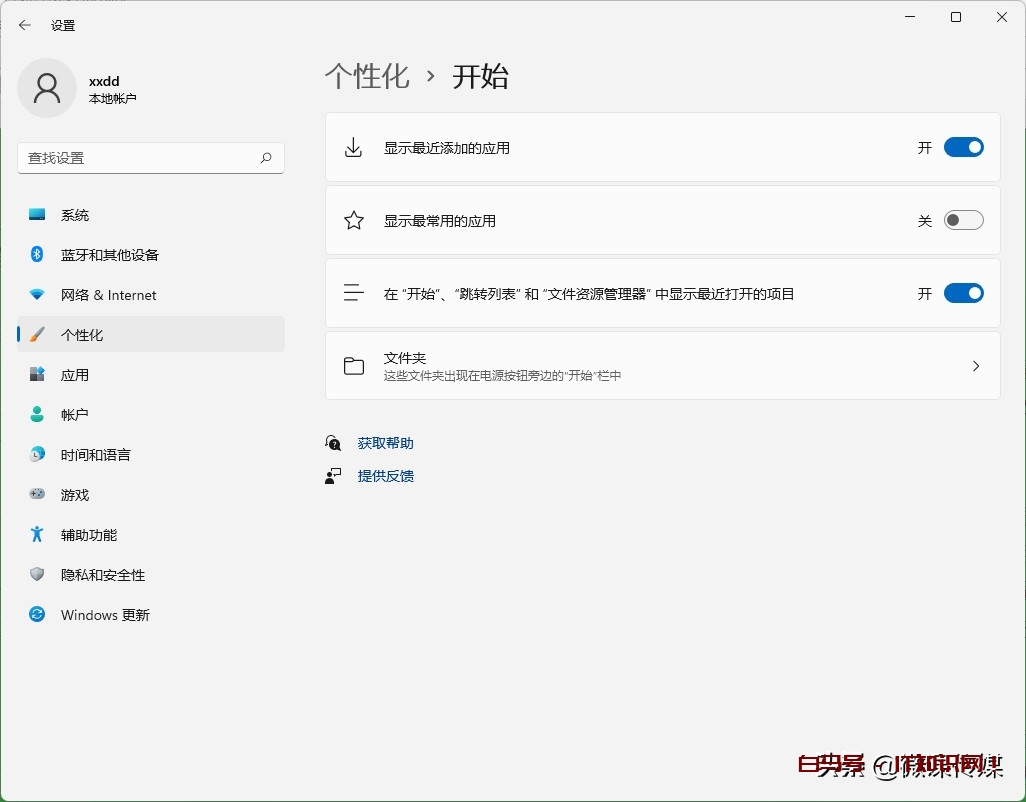
Task: Click the 网络 & Internet globe icon
Action: tap(36, 294)
